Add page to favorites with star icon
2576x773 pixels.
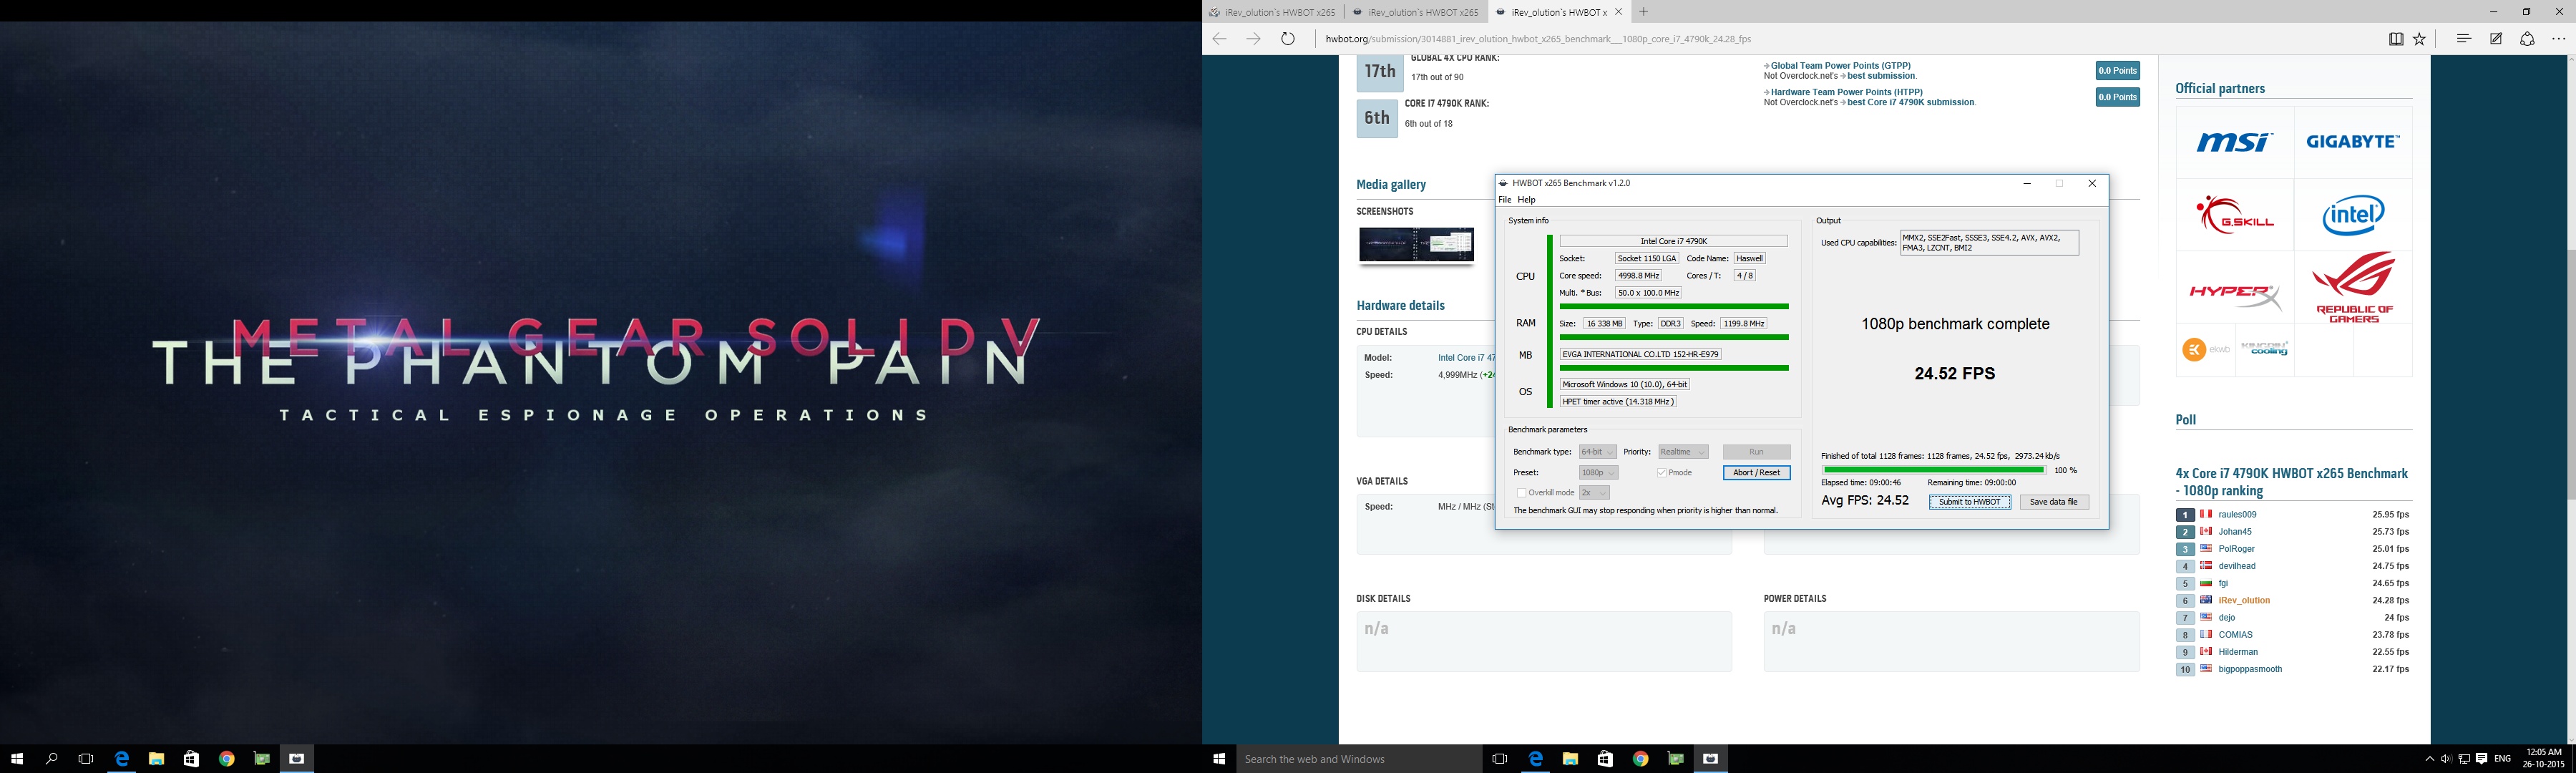tap(2419, 39)
